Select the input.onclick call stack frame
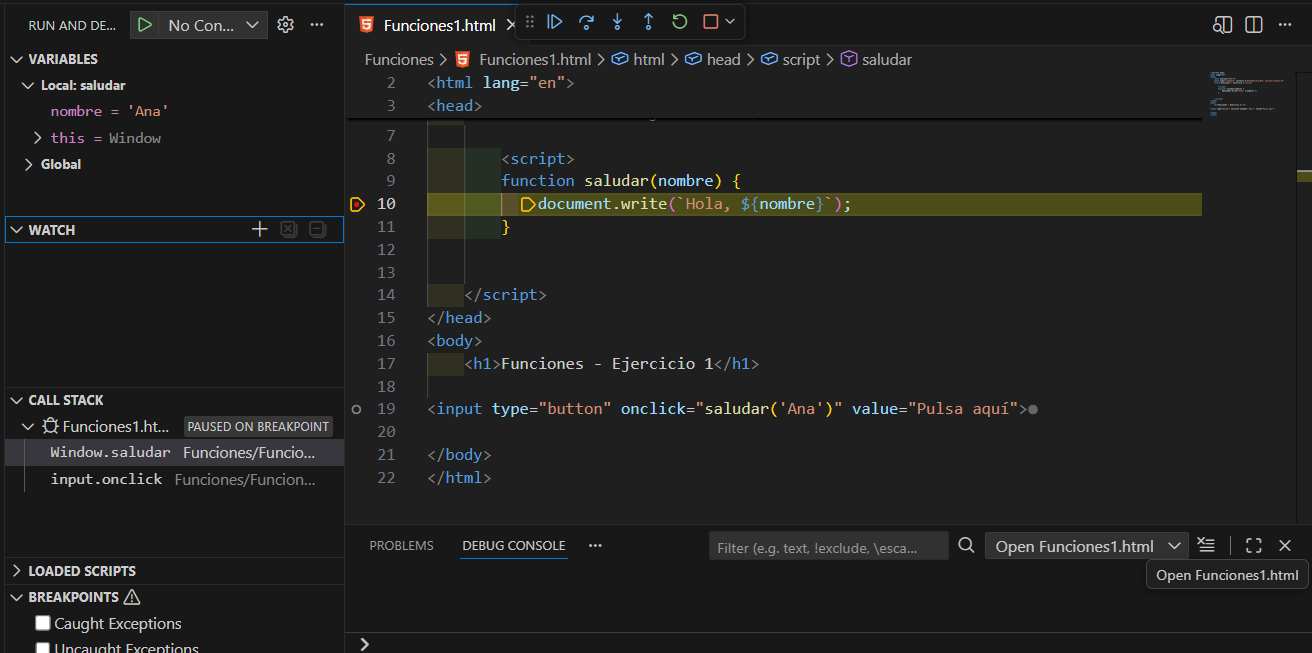Screen dimensions: 1312x653 (x=106, y=479)
